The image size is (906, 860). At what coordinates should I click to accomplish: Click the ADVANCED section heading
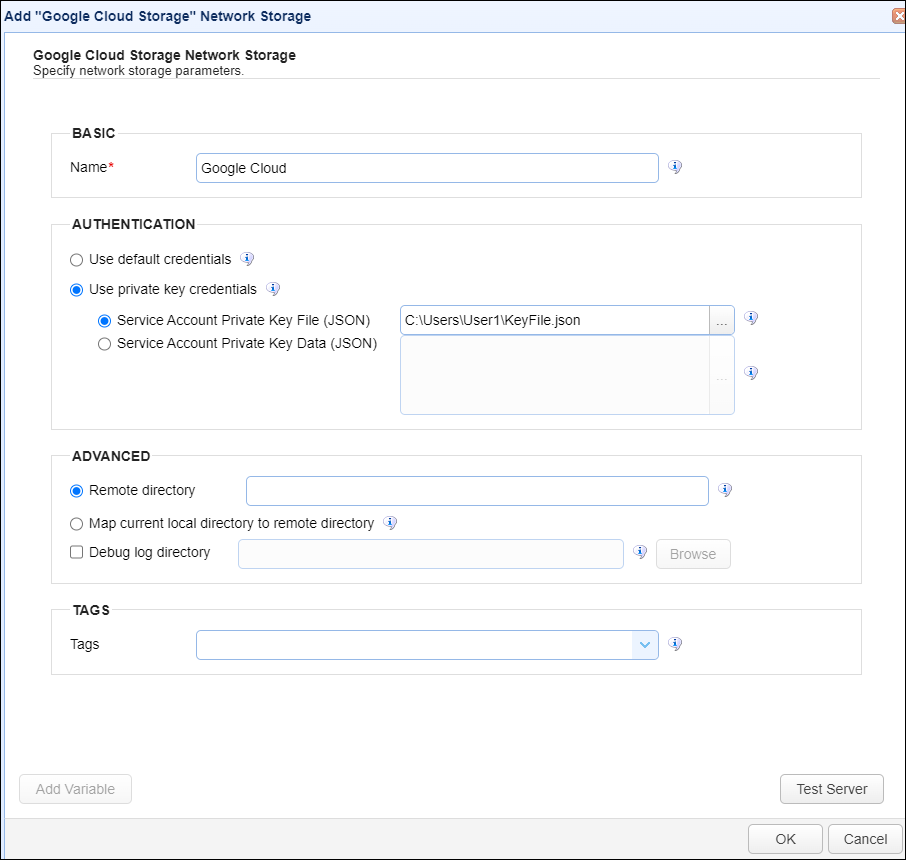point(111,456)
